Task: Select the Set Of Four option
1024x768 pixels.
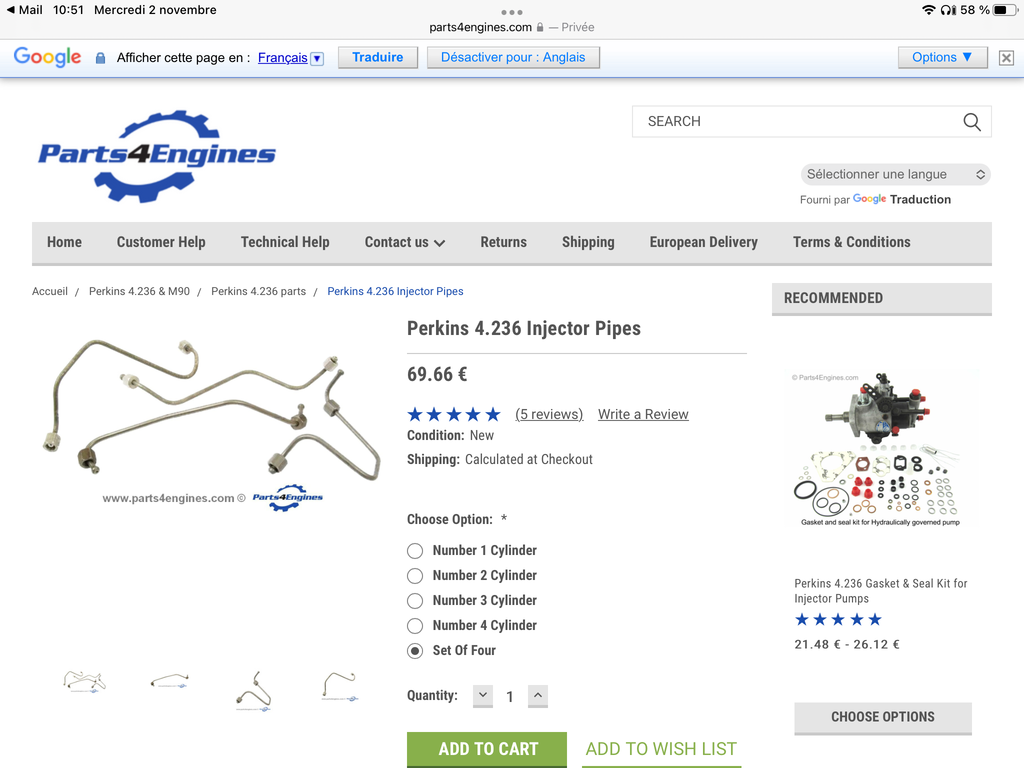Action: click(415, 651)
